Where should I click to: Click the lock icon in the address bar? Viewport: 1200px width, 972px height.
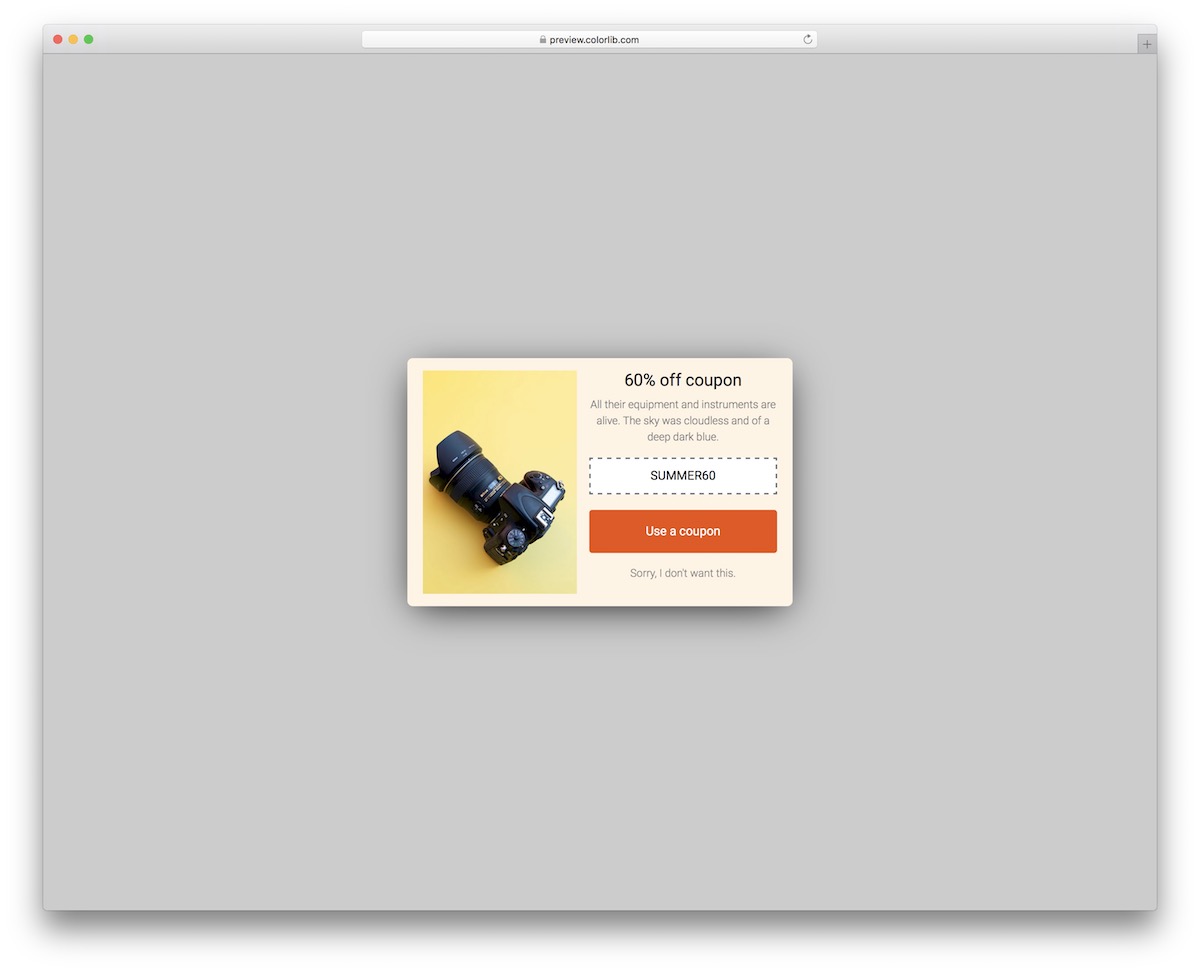(x=543, y=40)
